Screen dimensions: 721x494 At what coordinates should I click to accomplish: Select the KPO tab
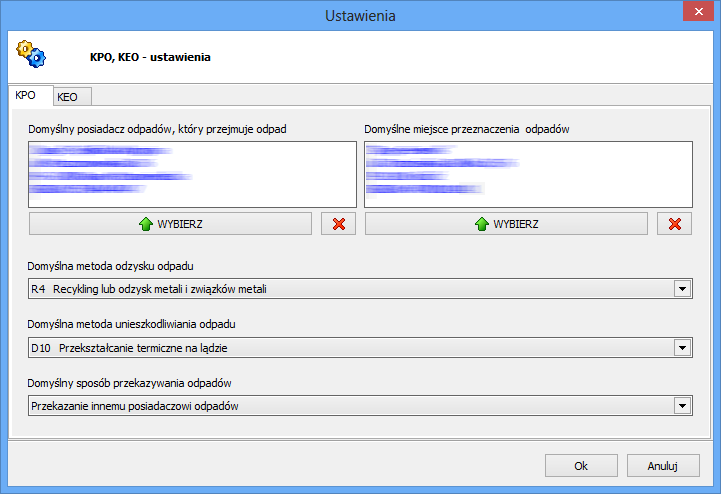click(x=26, y=96)
